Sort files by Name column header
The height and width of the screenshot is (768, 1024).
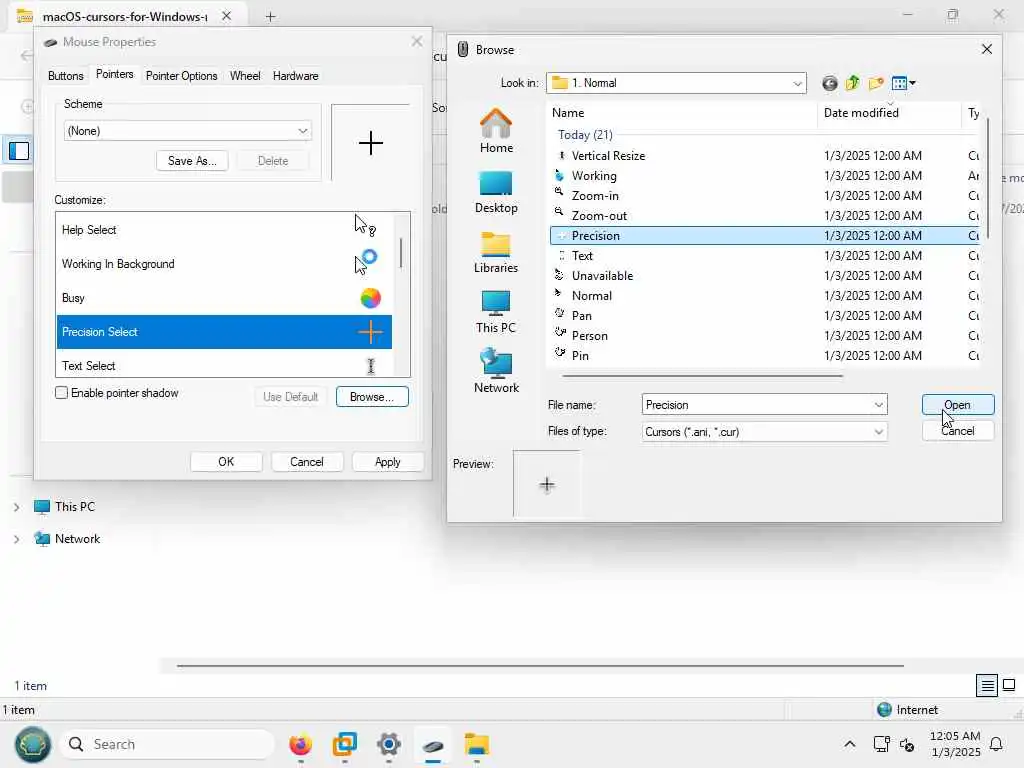[x=568, y=113]
